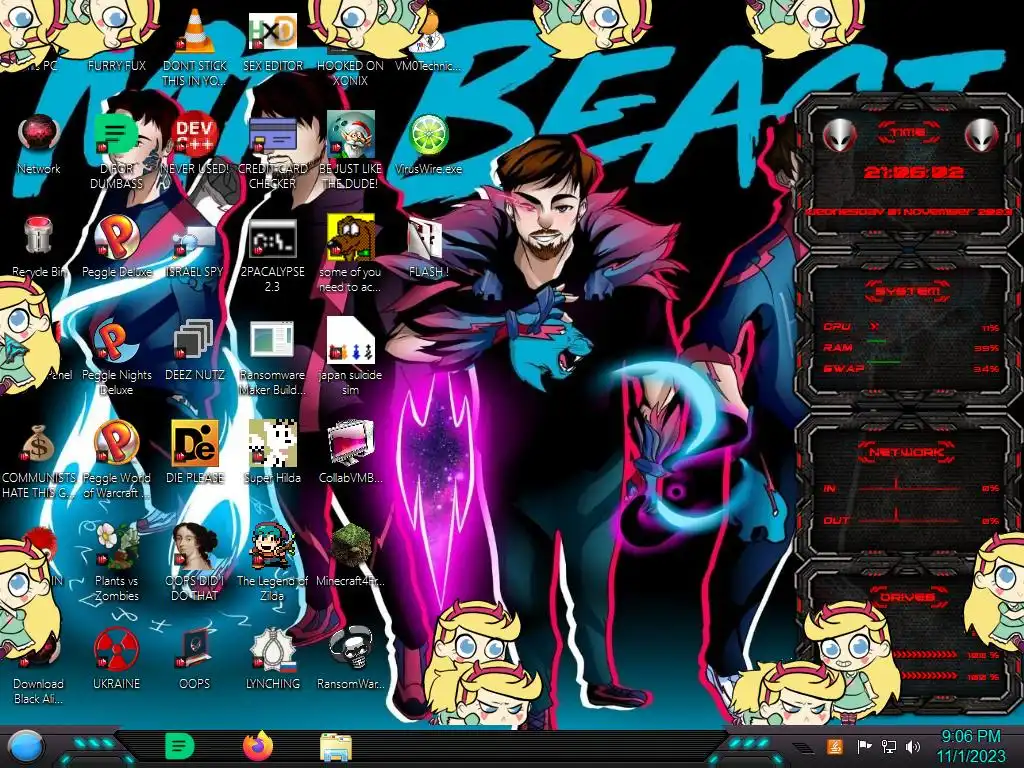This screenshot has height=768, width=1024.
Task: Open the Action Center flag tray icon
Action: tap(865, 746)
